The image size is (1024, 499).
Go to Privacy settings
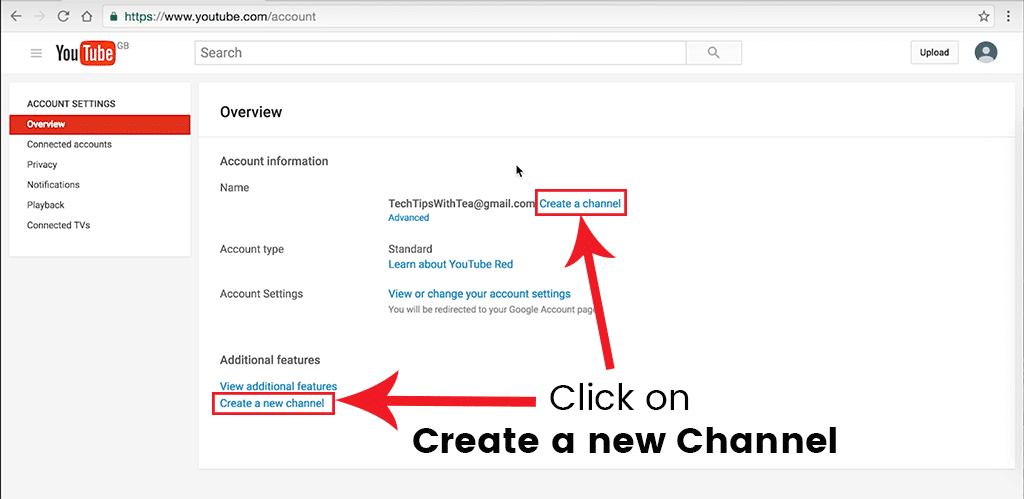(x=42, y=165)
